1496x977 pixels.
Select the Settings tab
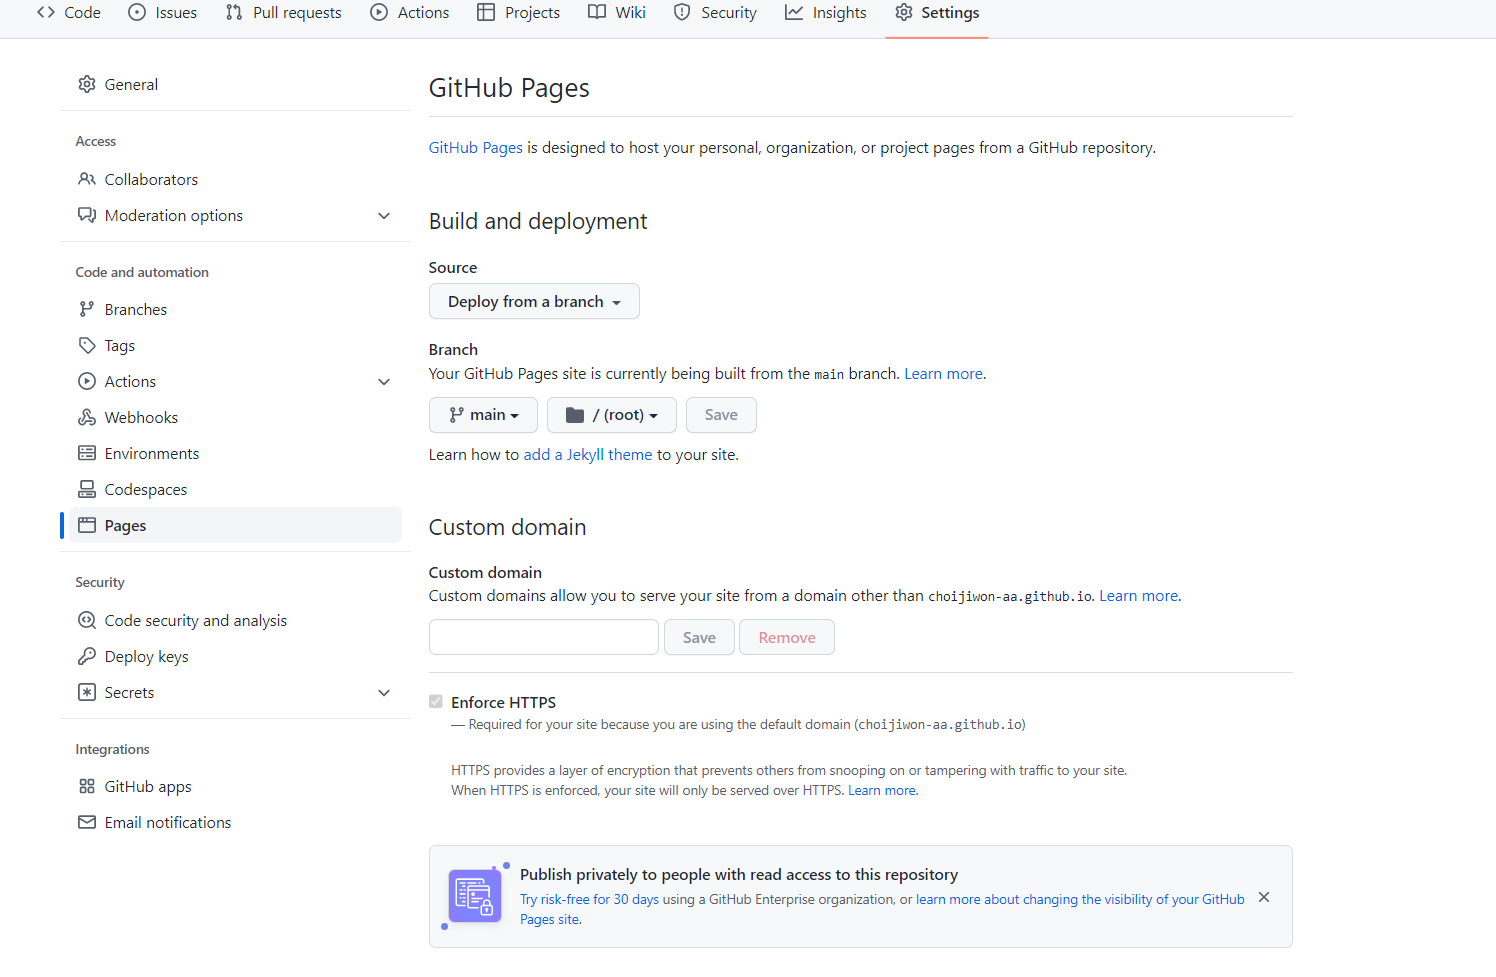tap(937, 13)
